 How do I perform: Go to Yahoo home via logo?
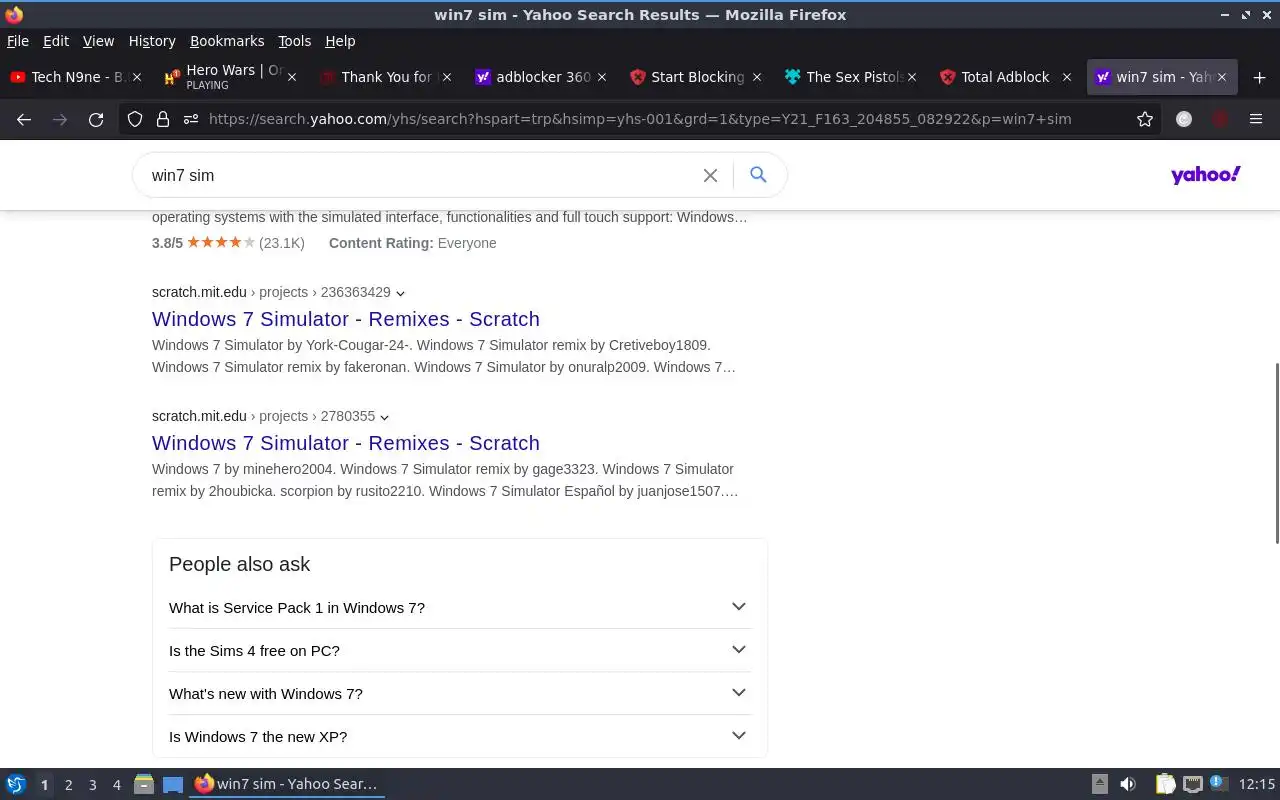[x=1206, y=175]
